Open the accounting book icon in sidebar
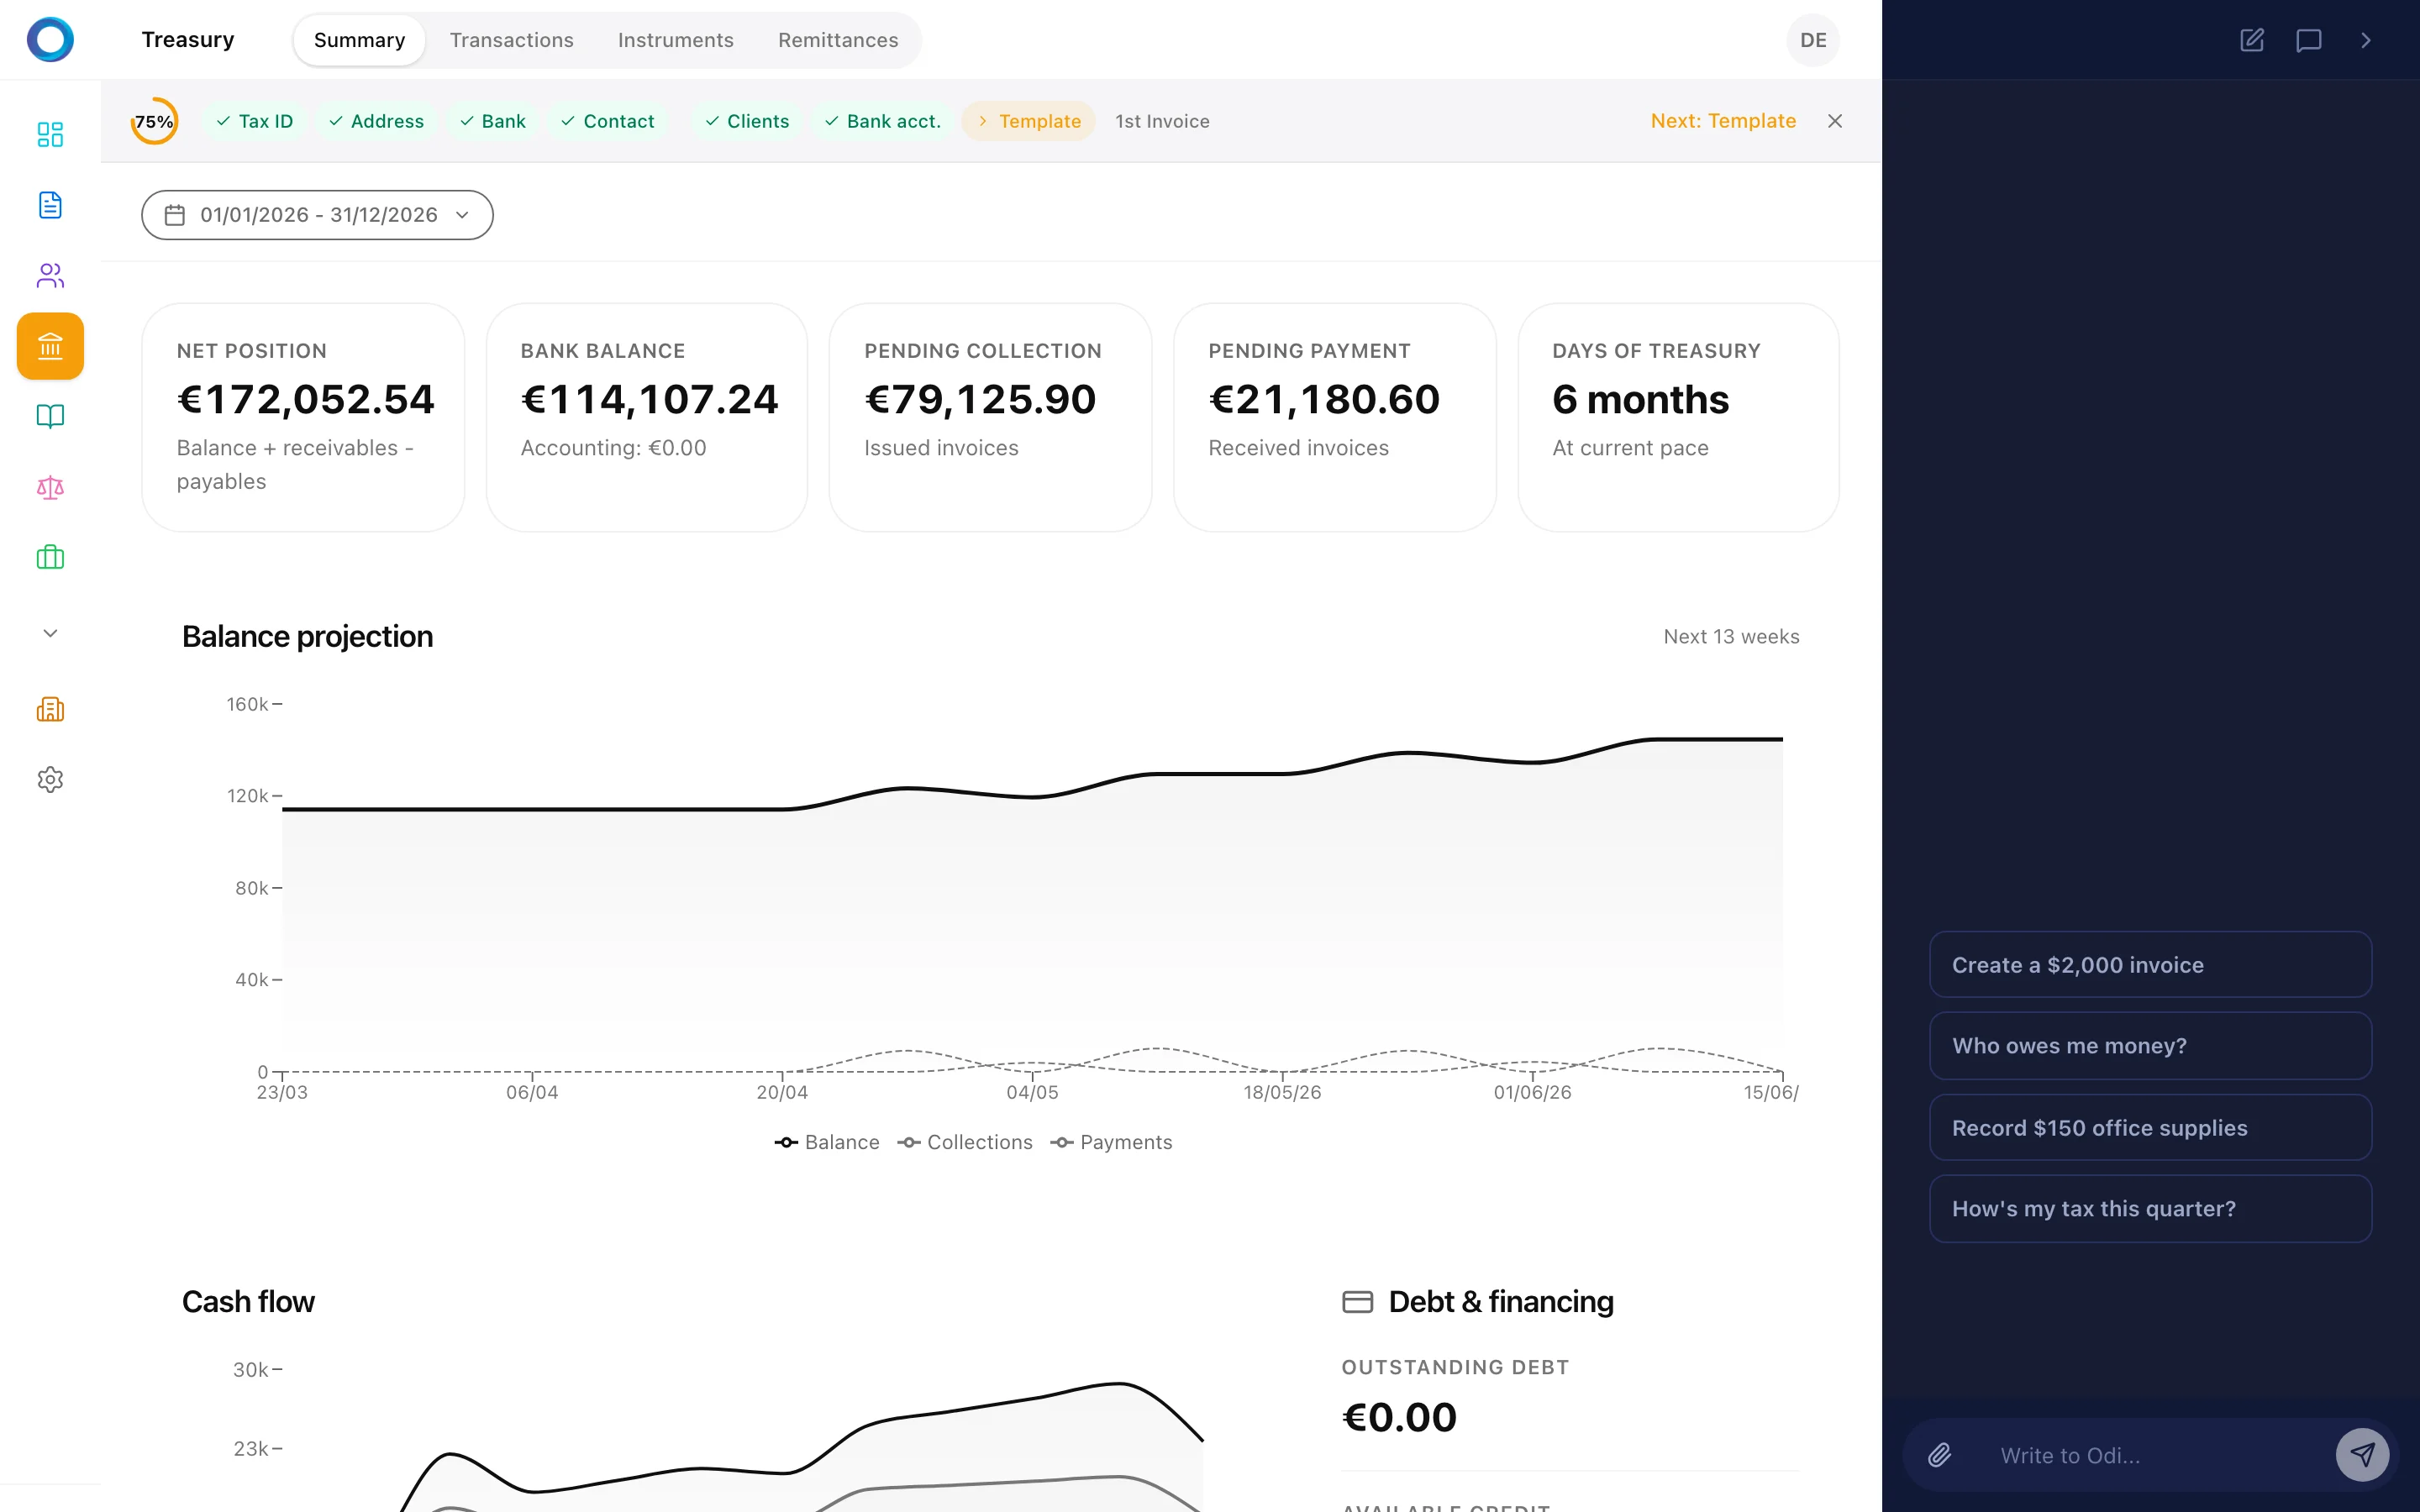Image resolution: width=2420 pixels, height=1512 pixels. [x=50, y=416]
